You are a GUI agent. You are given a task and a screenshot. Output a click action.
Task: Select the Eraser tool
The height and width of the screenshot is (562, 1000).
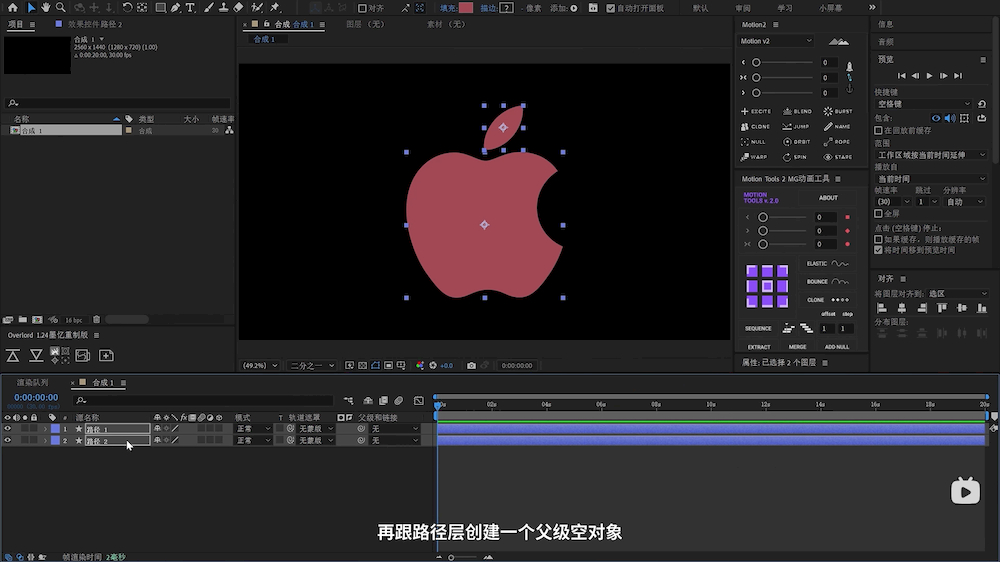tap(238, 8)
